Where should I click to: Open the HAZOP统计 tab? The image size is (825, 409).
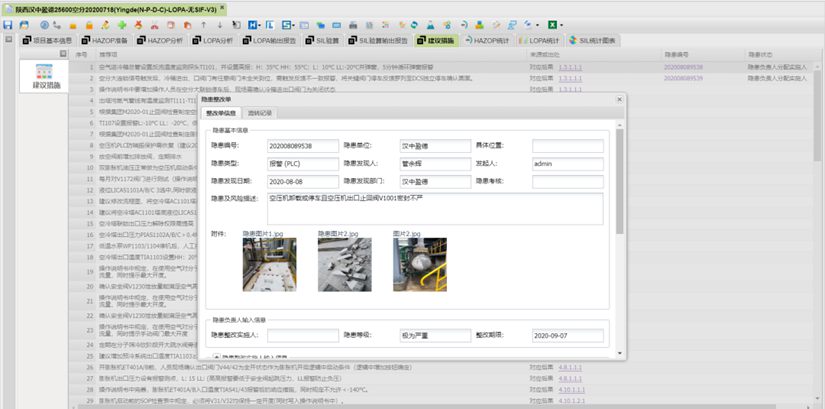(x=486, y=41)
